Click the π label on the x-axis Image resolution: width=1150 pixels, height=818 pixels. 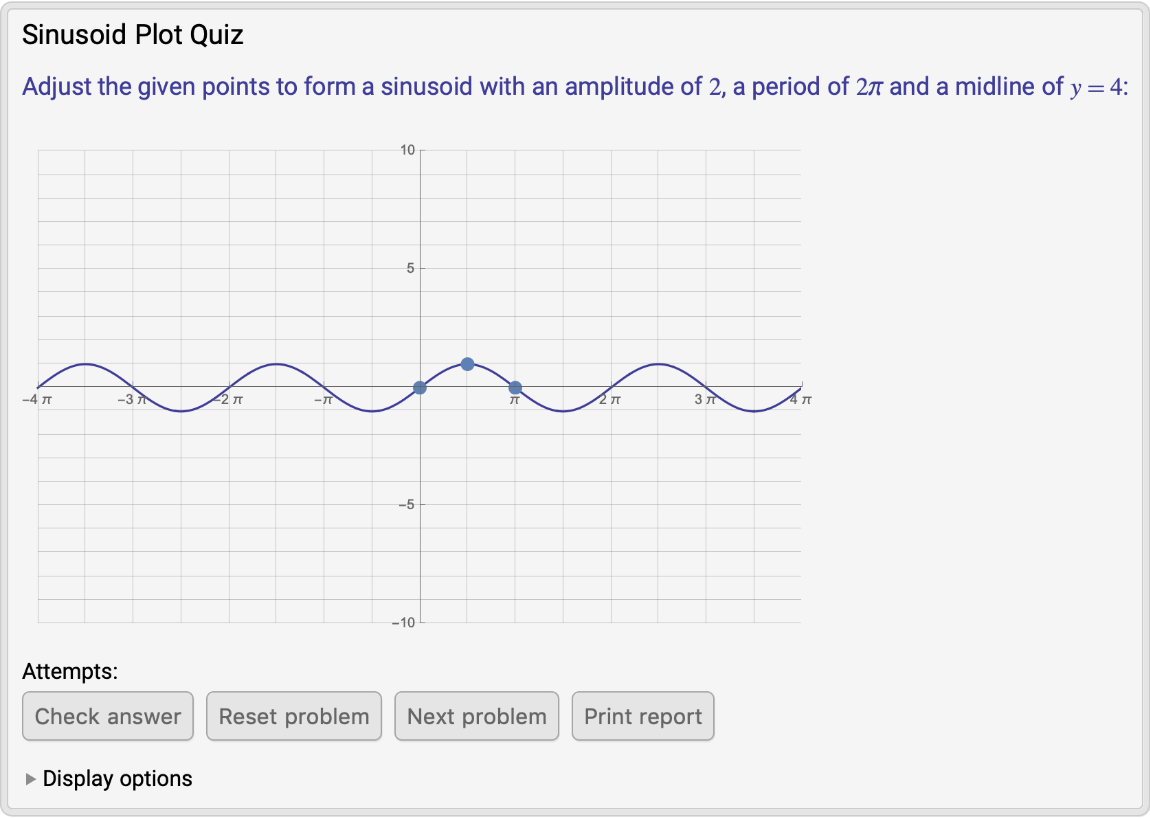click(x=514, y=398)
